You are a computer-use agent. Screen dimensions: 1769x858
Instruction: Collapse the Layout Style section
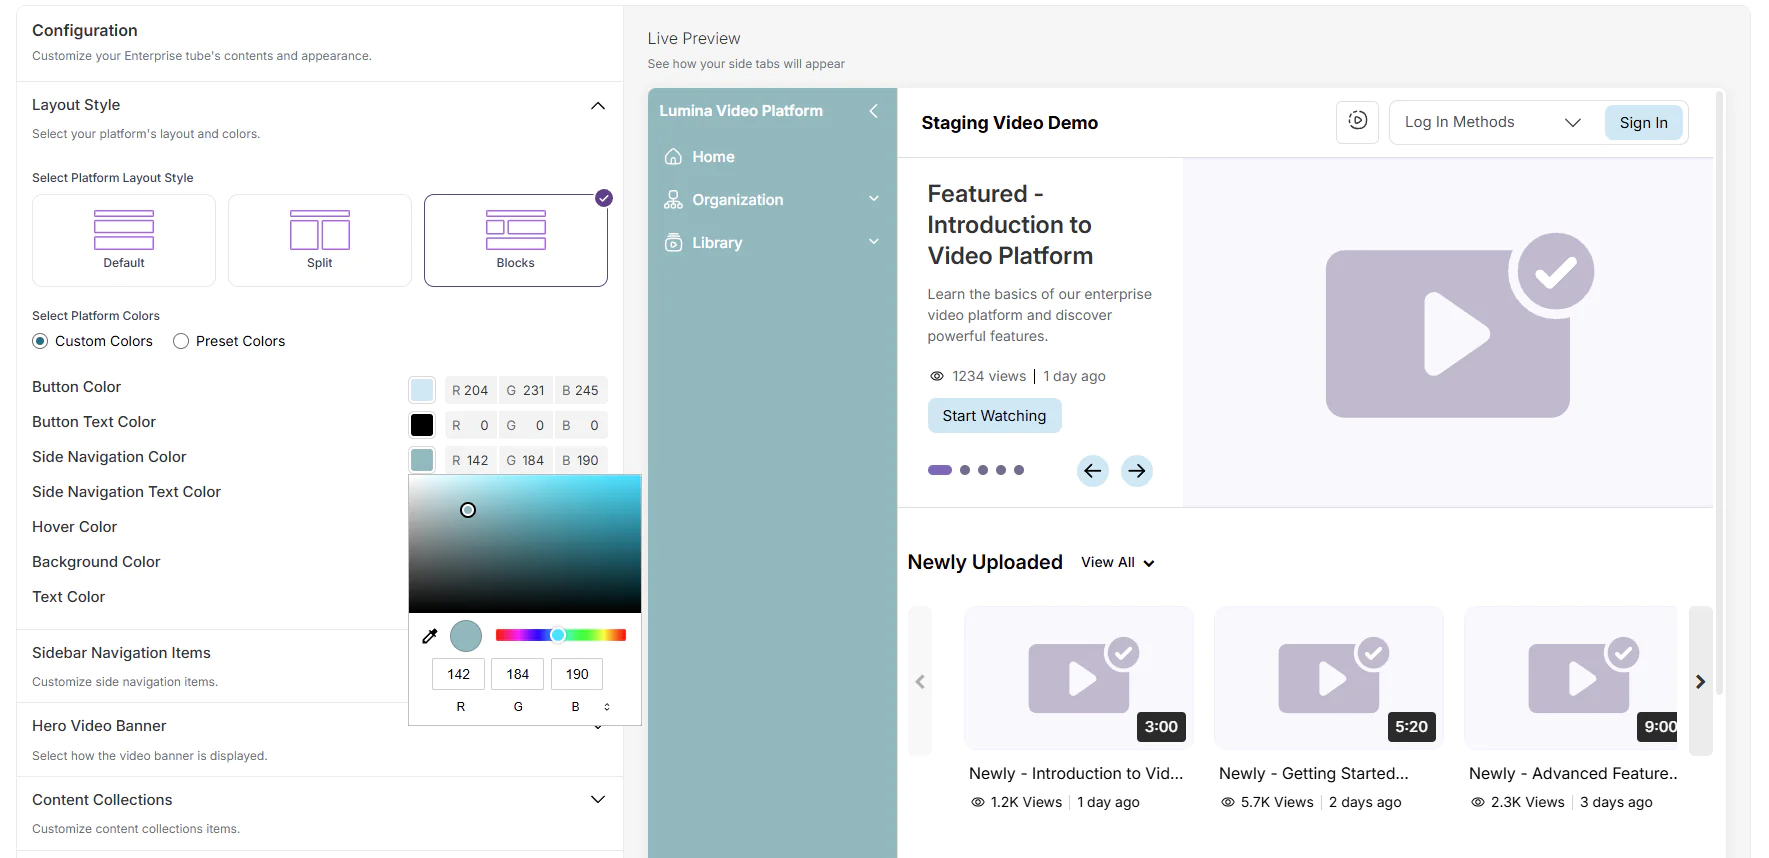pyautogui.click(x=597, y=106)
